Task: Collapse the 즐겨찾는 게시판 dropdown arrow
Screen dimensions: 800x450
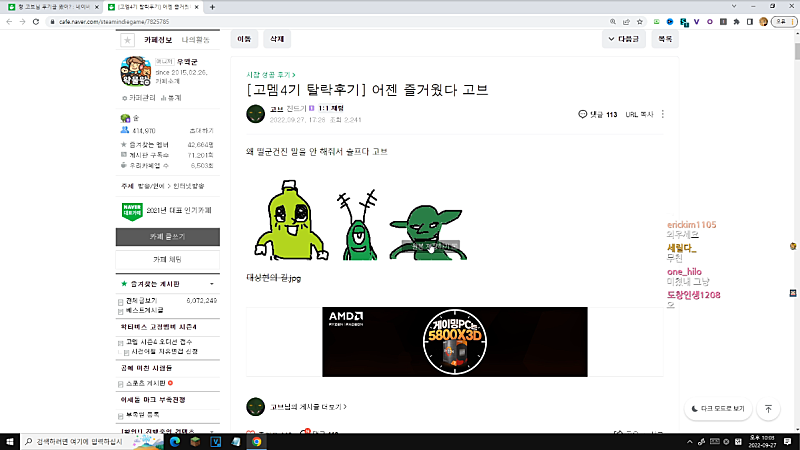Action: tap(212, 284)
